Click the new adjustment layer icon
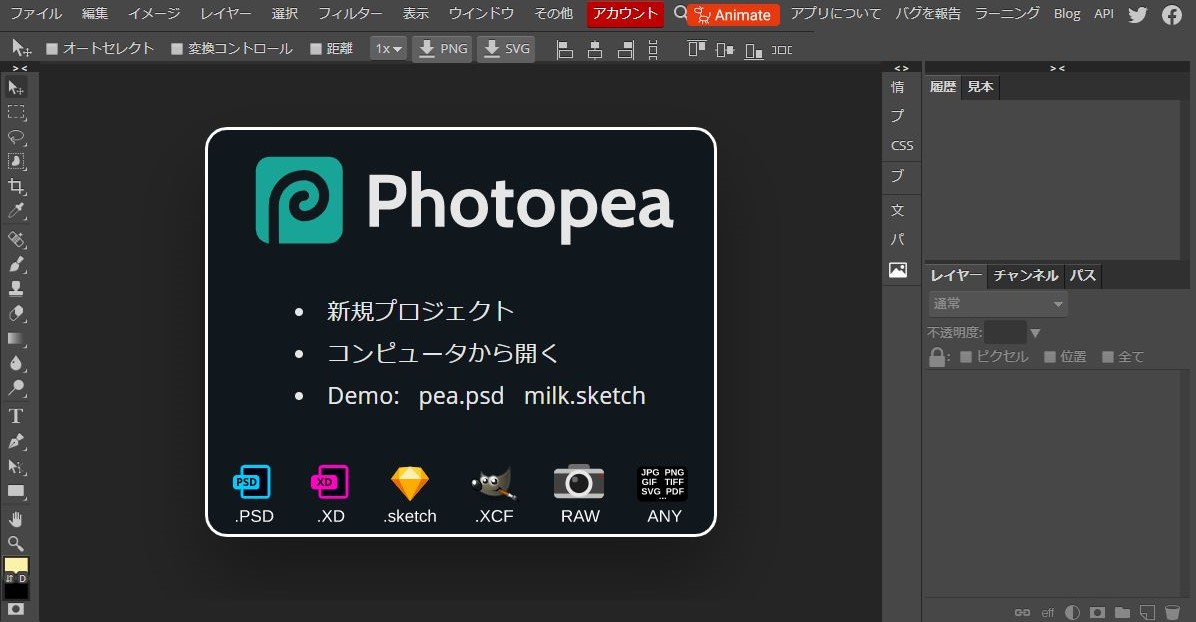 (x=1072, y=612)
